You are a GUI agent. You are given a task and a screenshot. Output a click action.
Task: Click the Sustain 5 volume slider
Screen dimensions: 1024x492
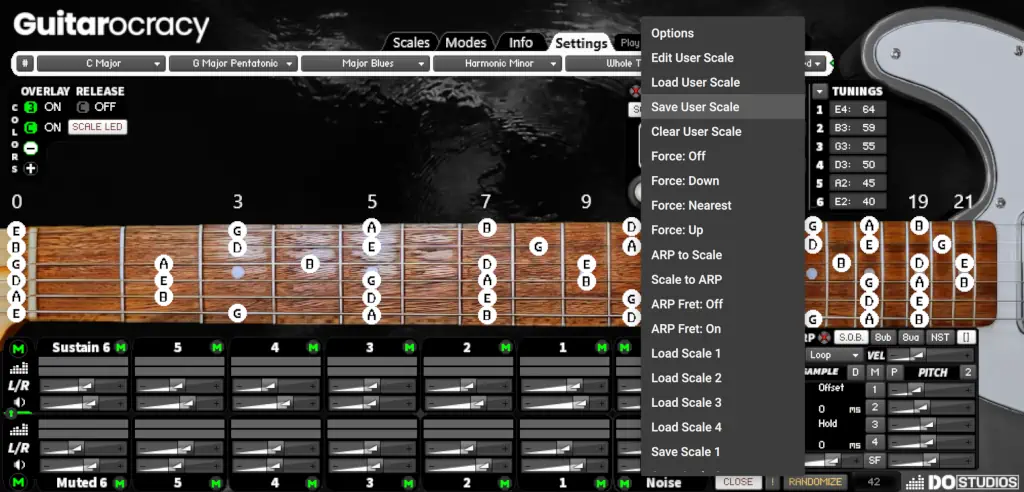click(x=179, y=402)
